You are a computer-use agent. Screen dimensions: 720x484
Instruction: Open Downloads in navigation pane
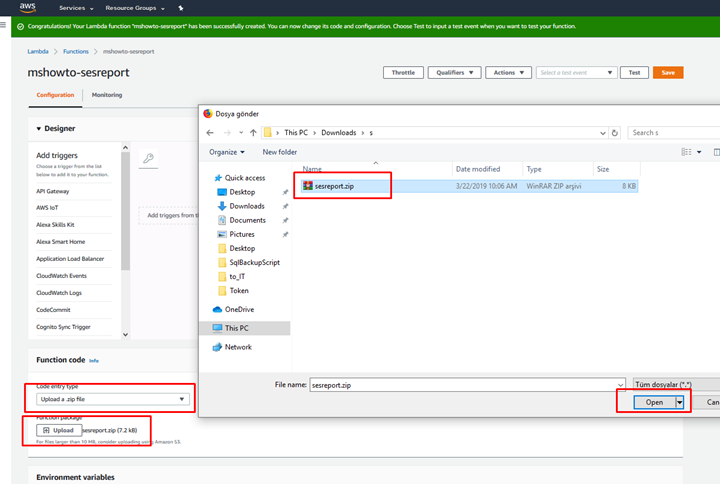coord(247,206)
